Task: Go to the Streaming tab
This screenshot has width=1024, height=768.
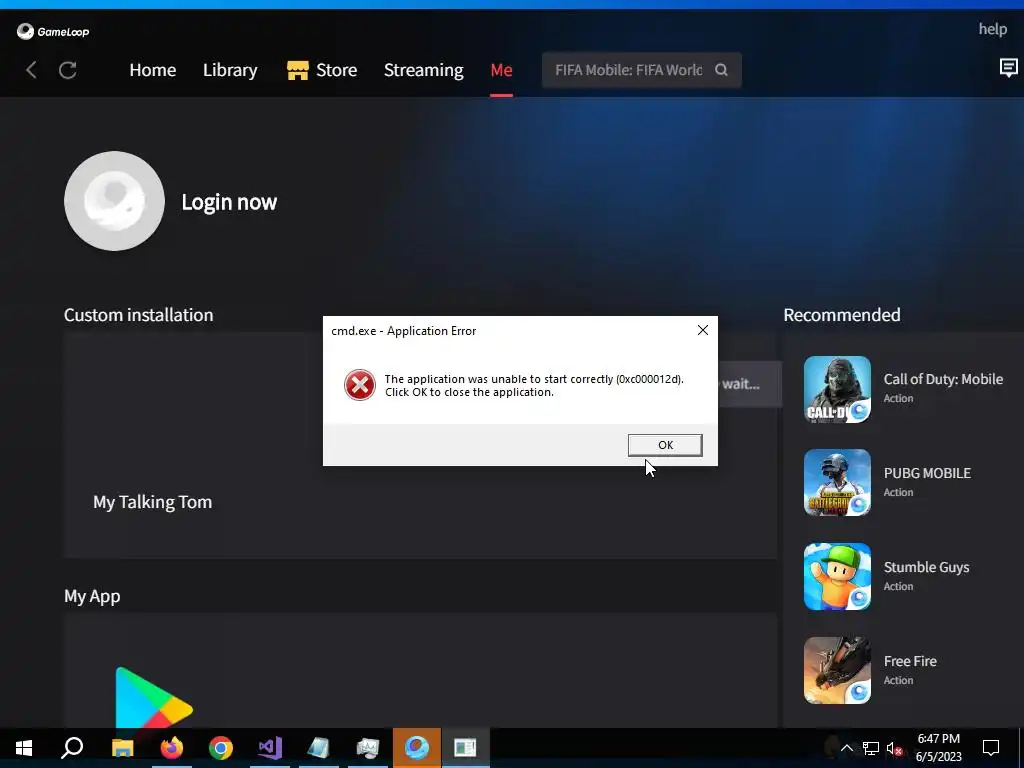Action: tap(424, 70)
